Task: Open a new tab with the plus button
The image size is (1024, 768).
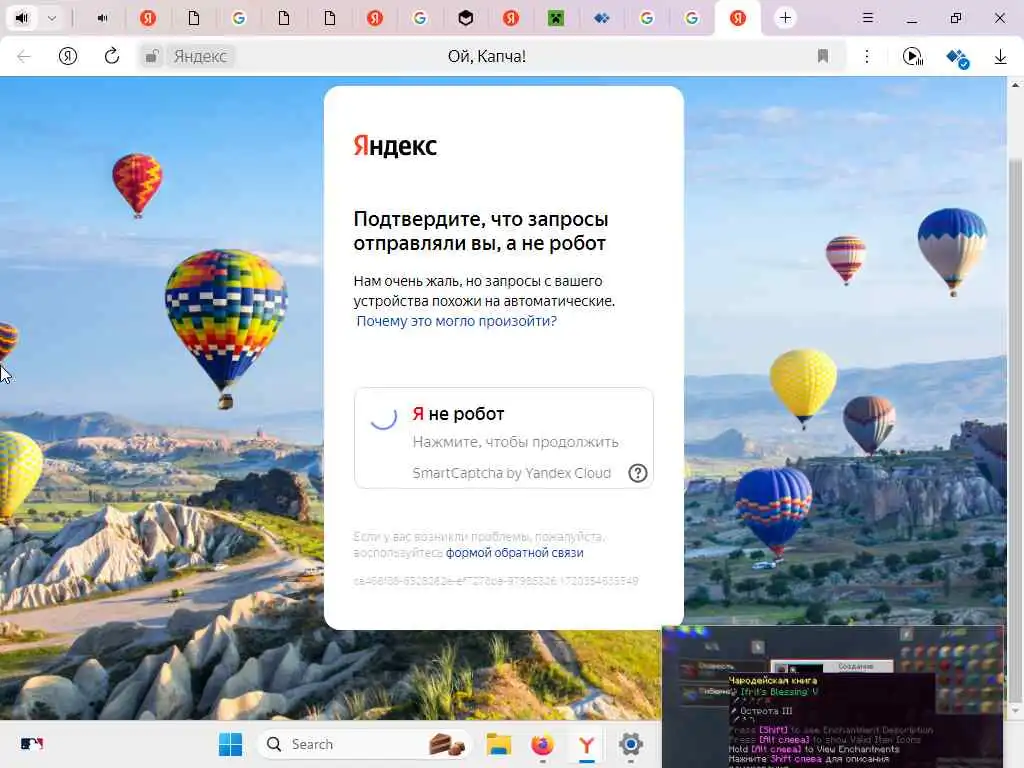Action: tap(785, 18)
